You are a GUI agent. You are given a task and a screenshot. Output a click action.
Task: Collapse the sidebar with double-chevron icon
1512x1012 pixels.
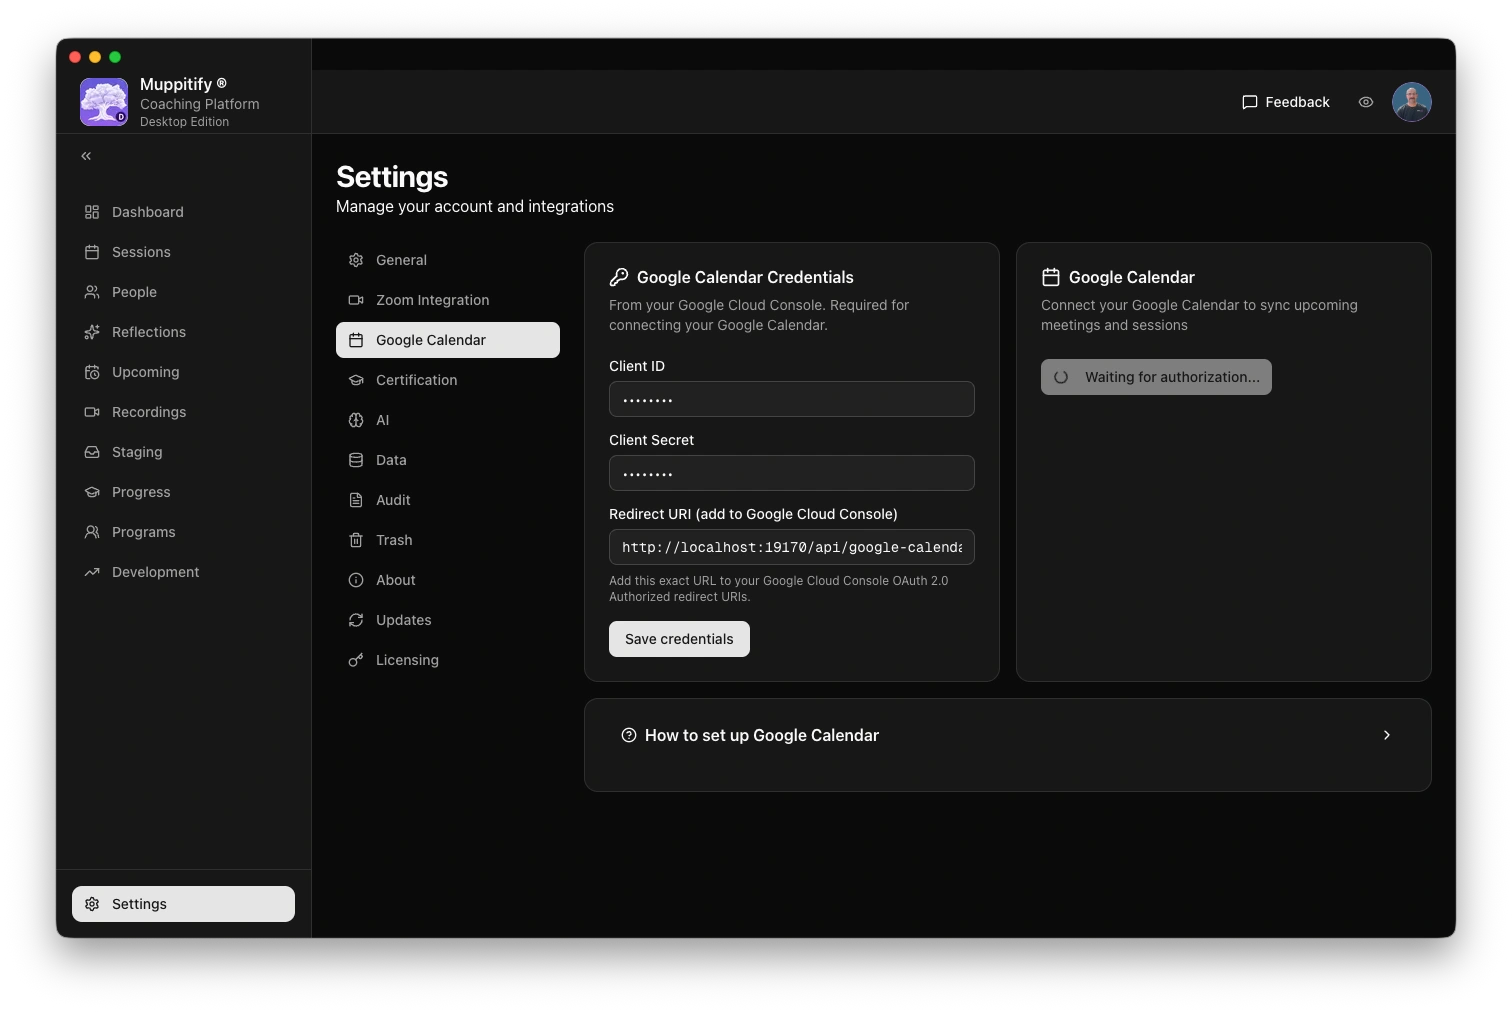pos(86,156)
